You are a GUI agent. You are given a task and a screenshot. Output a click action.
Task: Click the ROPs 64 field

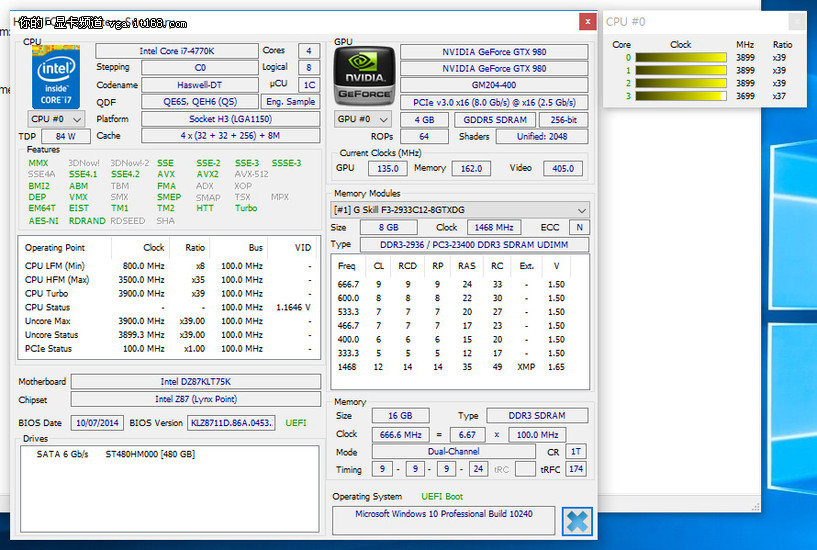click(424, 136)
